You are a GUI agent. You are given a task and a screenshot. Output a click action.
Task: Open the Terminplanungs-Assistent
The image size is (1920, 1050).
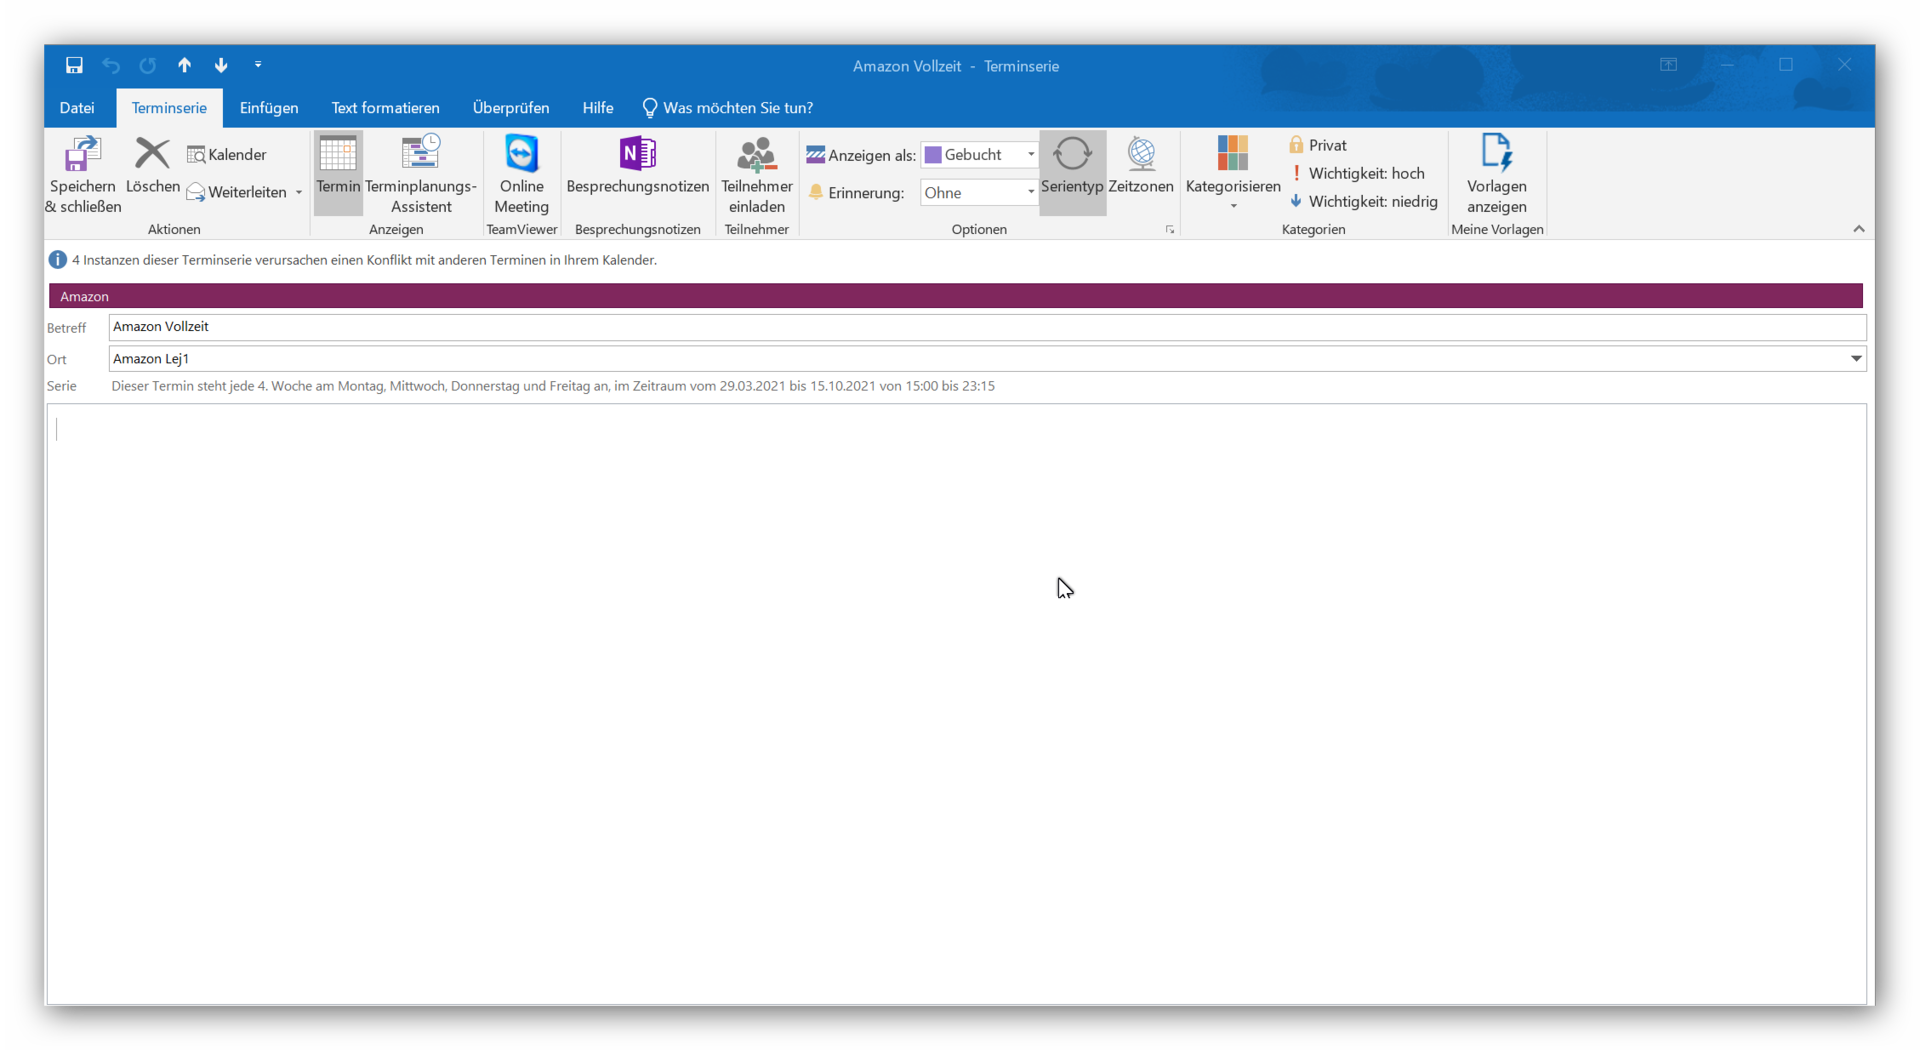pyautogui.click(x=421, y=175)
